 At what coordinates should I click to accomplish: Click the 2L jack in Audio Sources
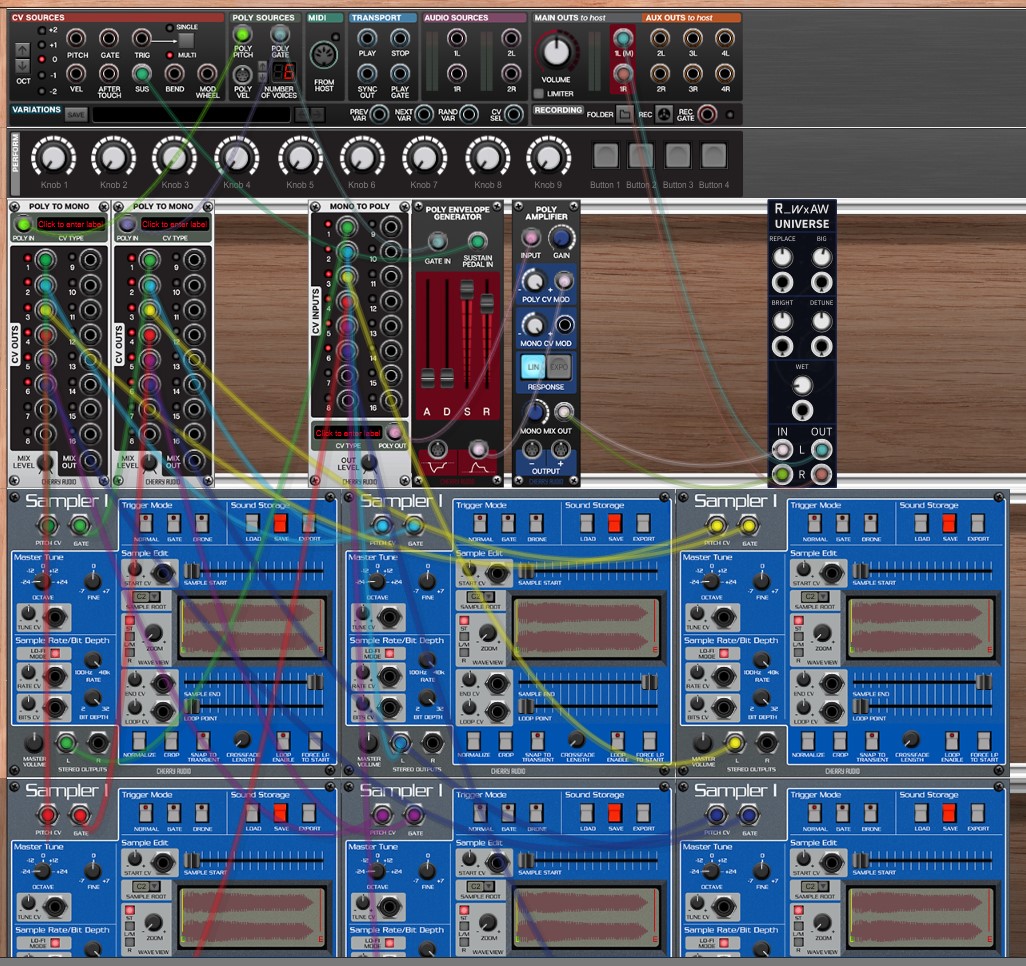(511, 39)
